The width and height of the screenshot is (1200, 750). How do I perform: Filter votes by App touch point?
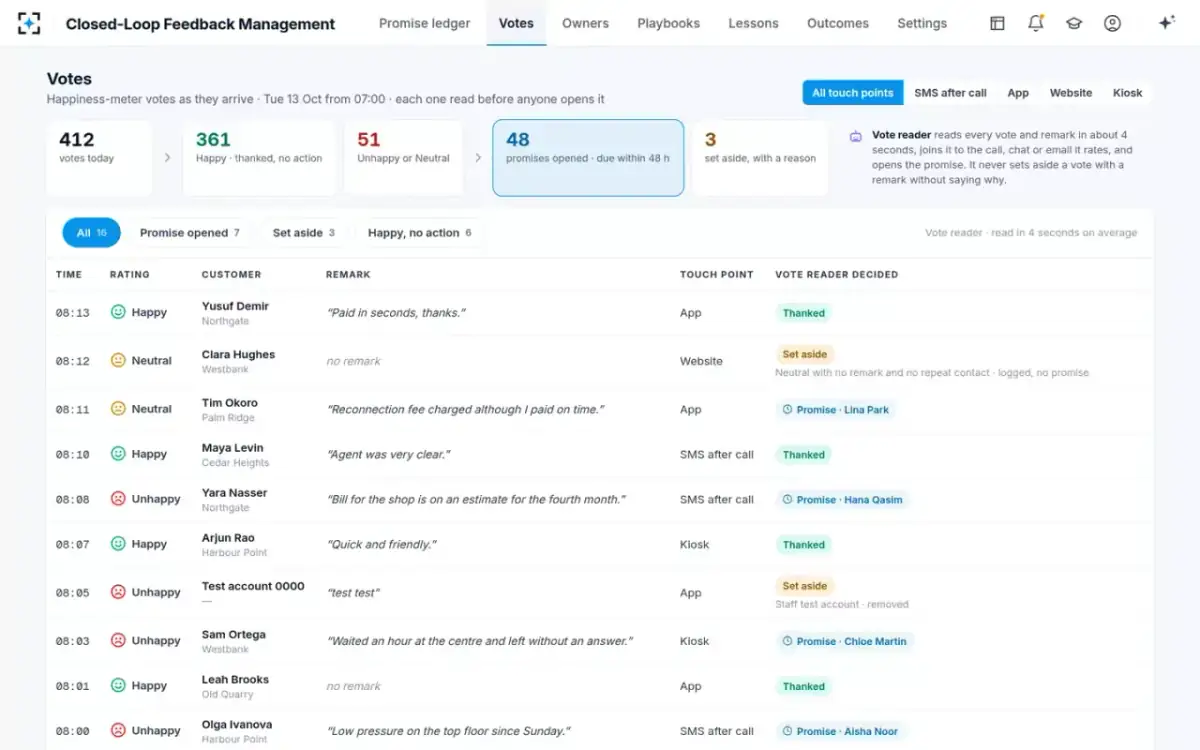pyautogui.click(x=1018, y=93)
